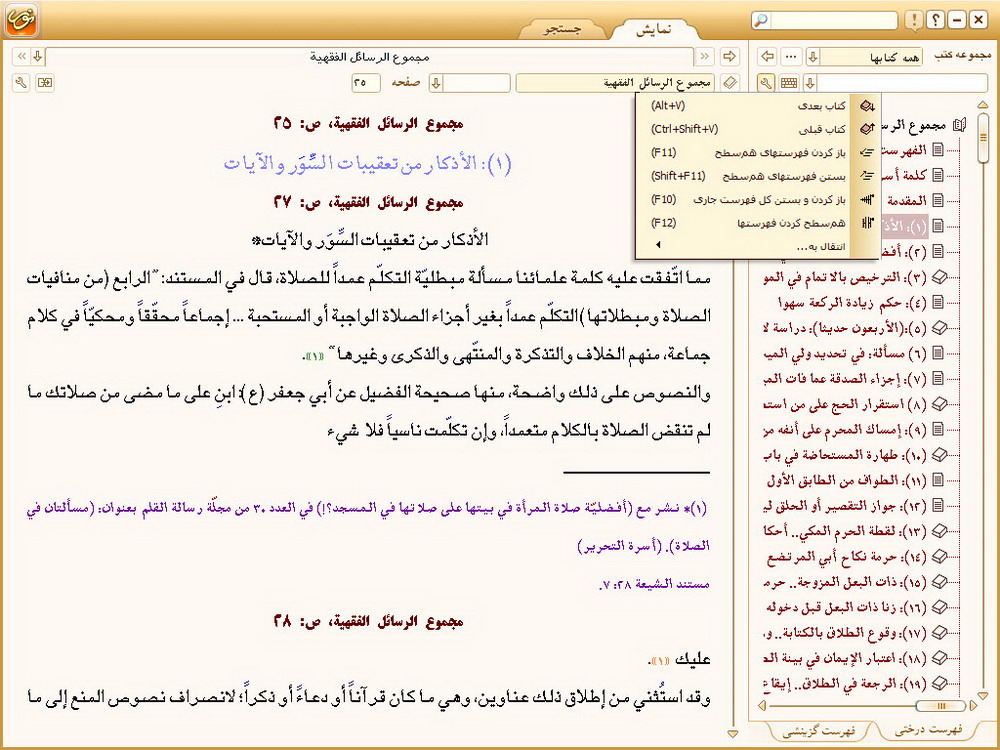Choose باز کردن و بستن کل فهرست جاری
The height and width of the screenshot is (750, 1000).
click(x=758, y=200)
